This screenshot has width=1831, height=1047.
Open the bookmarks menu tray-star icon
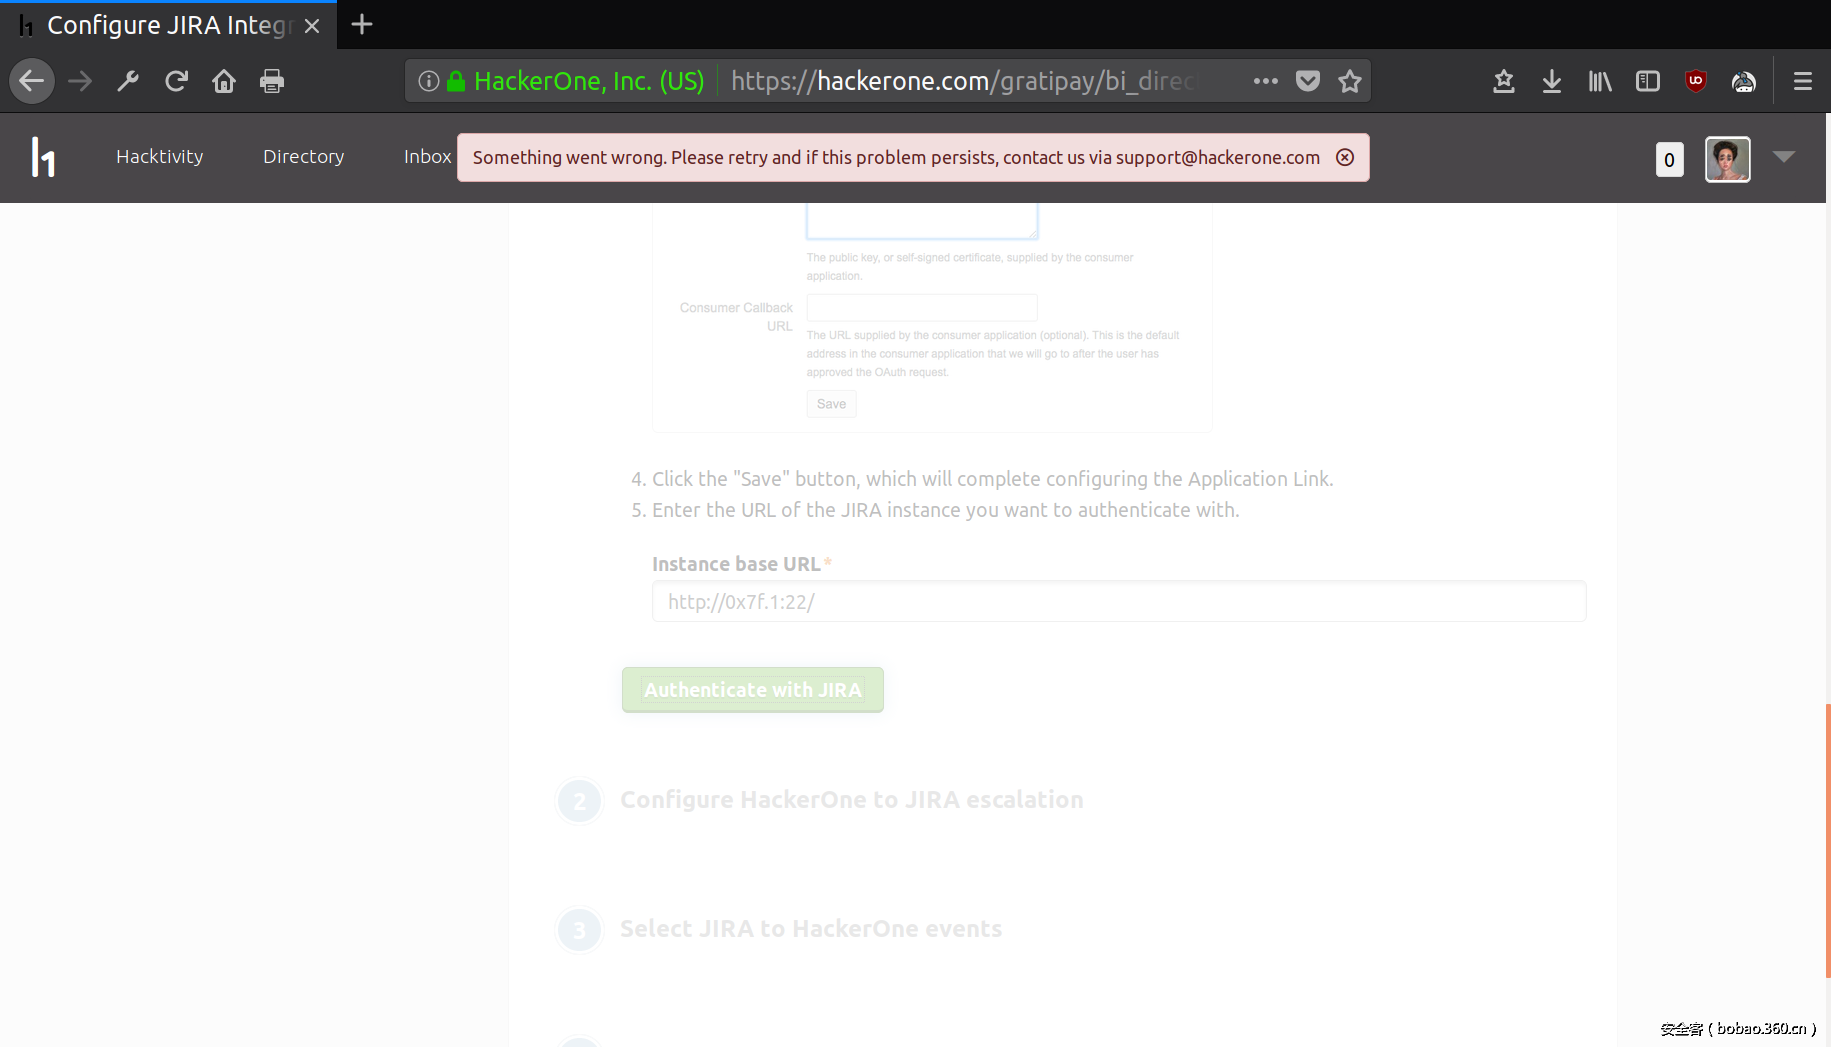[x=1504, y=81]
